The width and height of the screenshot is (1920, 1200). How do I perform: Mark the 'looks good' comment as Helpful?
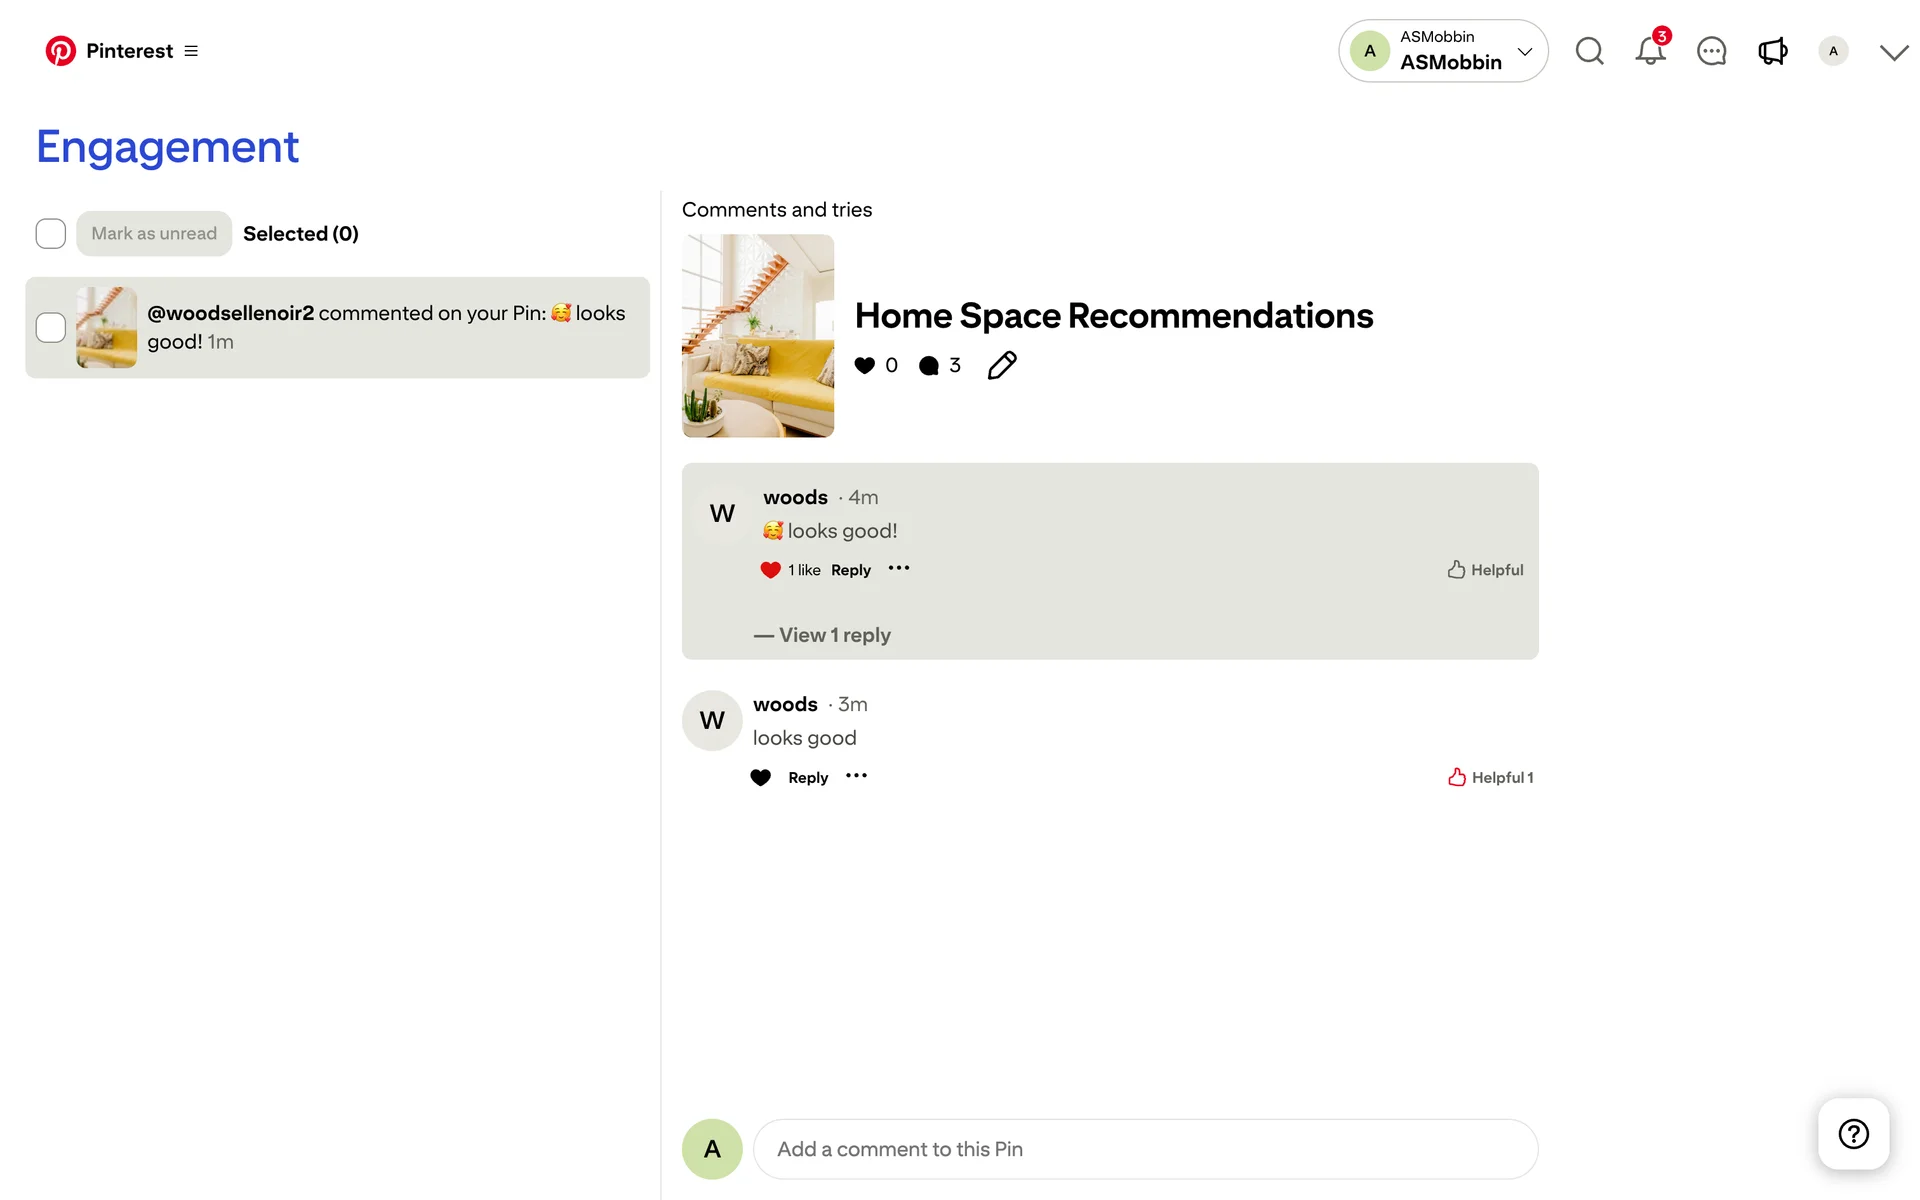click(x=1489, y=777)
